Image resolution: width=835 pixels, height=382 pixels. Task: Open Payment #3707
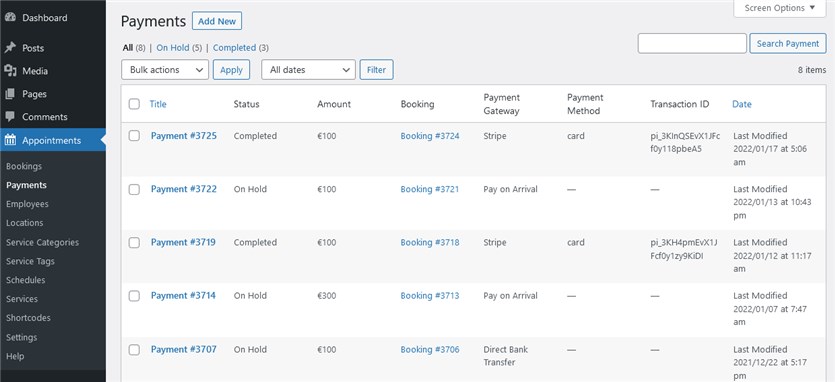pyautogui.click(x=184, y=350)
